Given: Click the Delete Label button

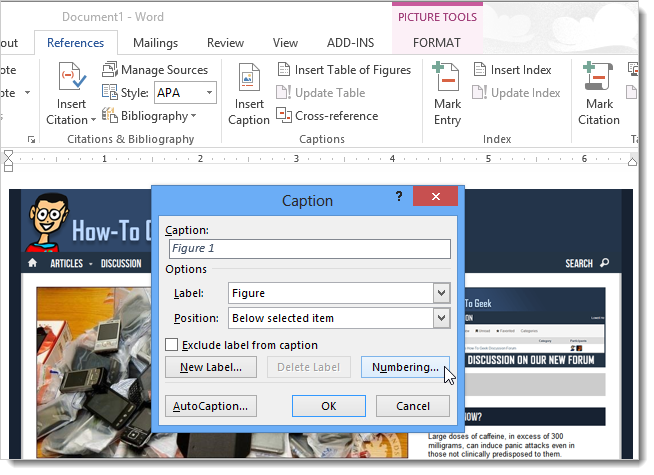Looking at the screenshot, I should coord(309,367).
